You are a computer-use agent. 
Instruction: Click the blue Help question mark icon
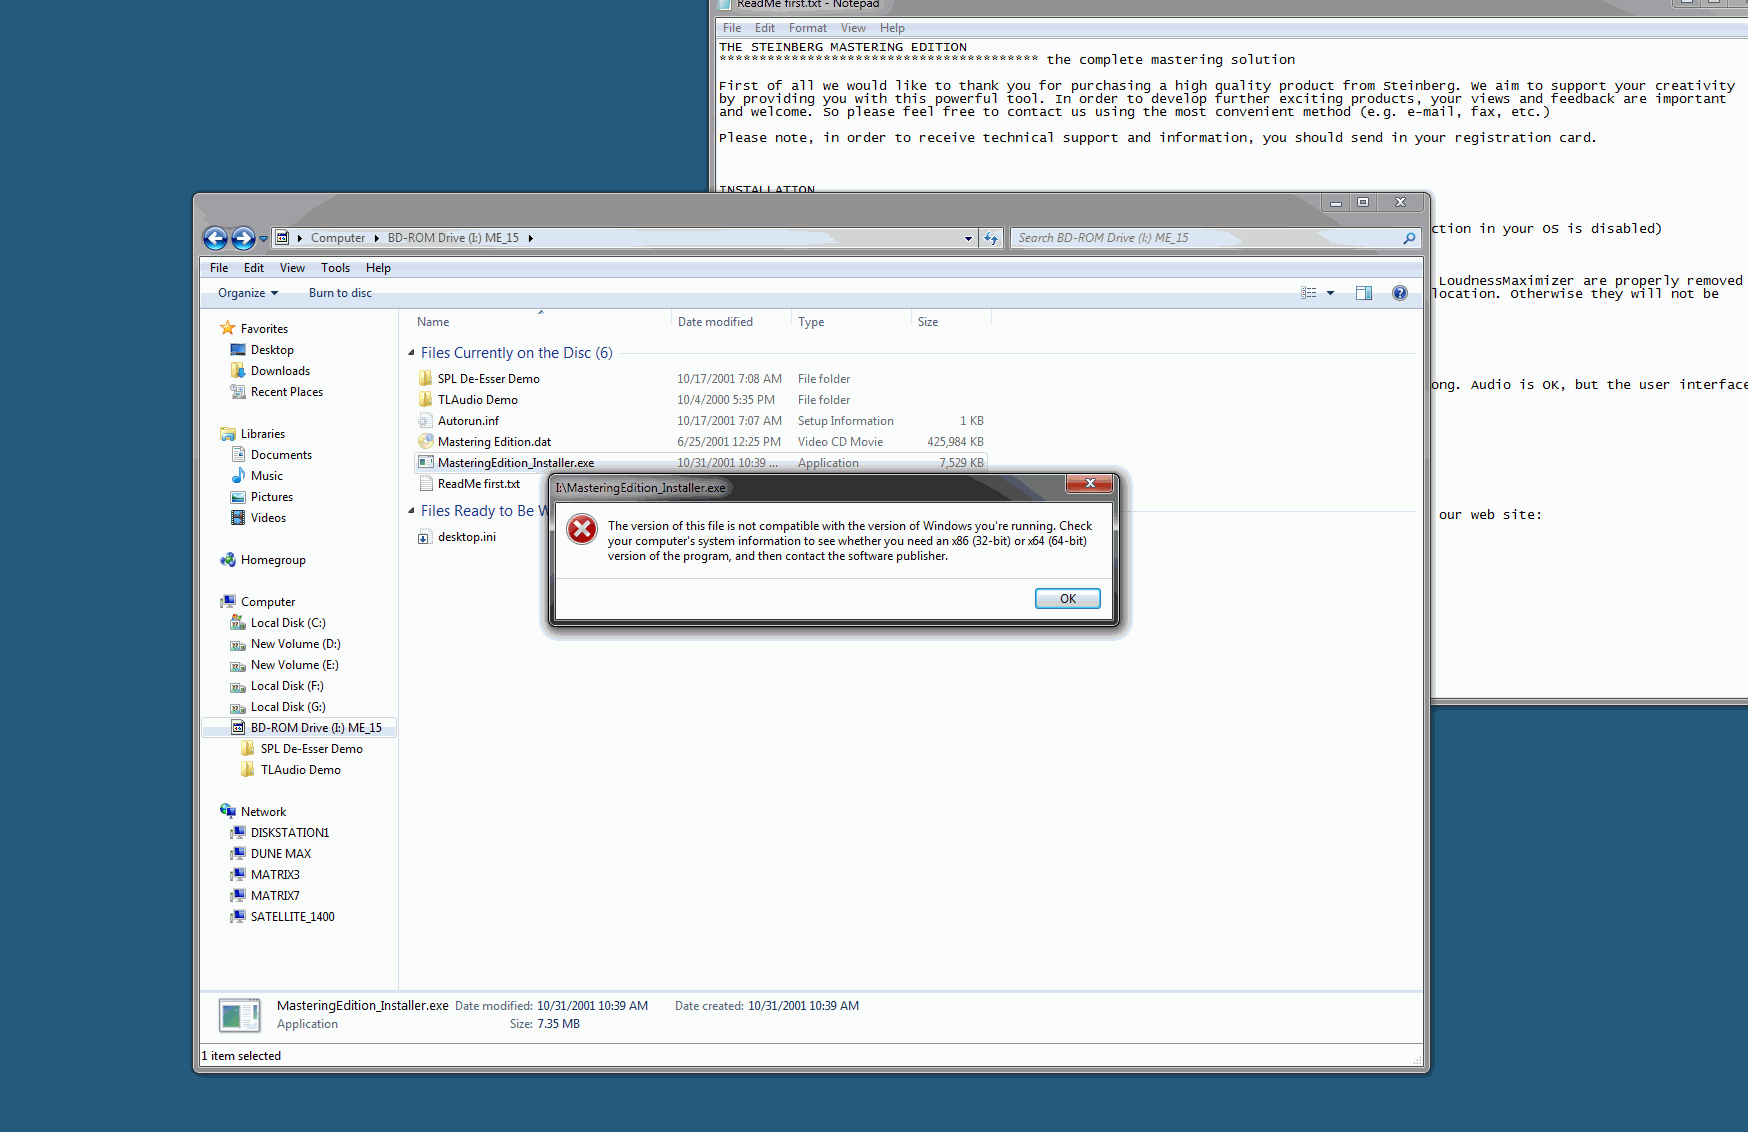click(1400, 293)
